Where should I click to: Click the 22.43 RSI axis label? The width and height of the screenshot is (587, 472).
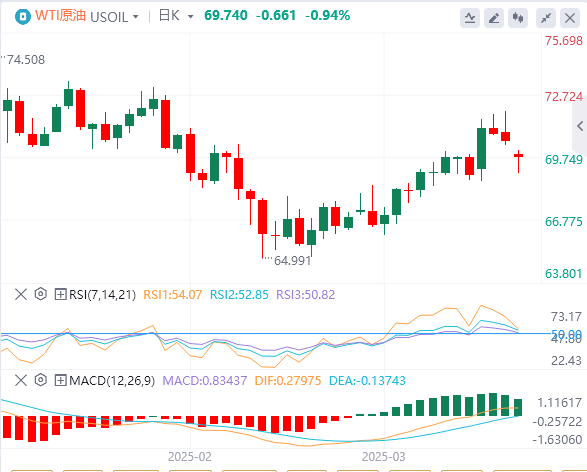tap(566, 361)
